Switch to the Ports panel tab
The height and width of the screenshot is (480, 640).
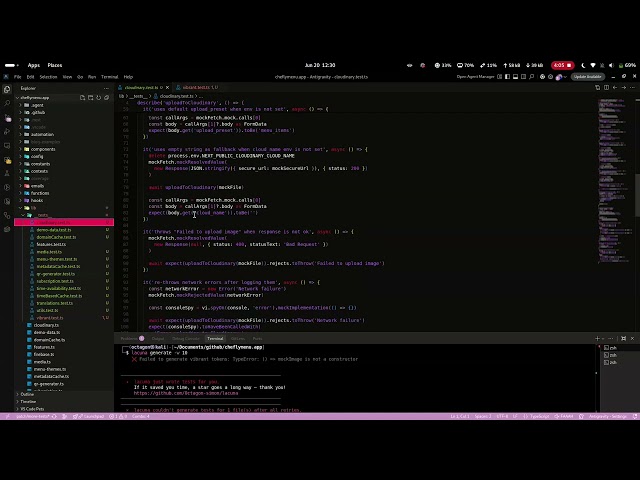coord(257,338)
